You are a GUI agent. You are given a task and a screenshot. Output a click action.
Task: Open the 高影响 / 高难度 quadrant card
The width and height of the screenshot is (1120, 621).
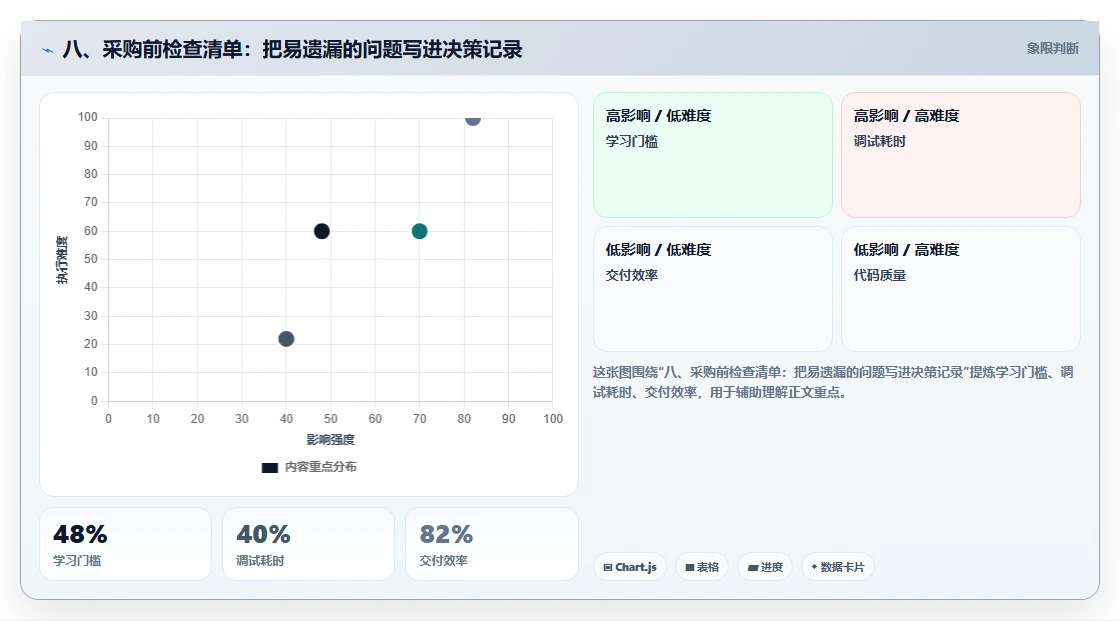coord(961,154)
